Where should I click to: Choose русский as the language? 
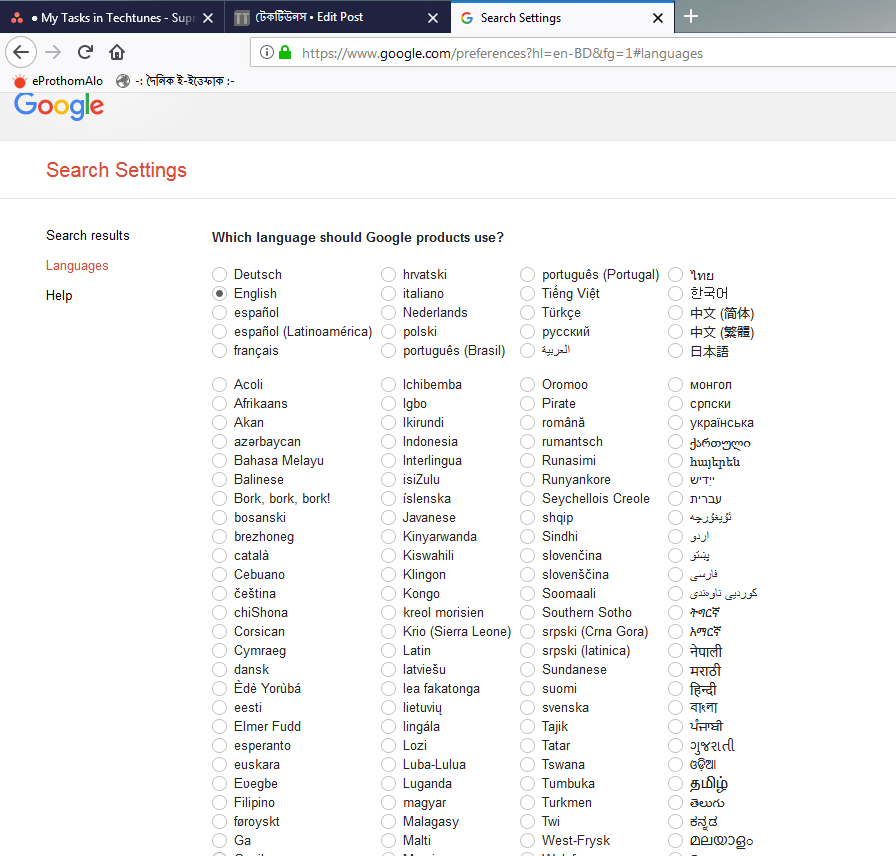[527, 331]
